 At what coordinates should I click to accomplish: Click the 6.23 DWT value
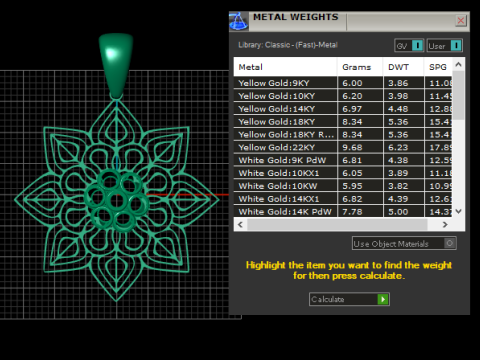(x=398, y=147)
